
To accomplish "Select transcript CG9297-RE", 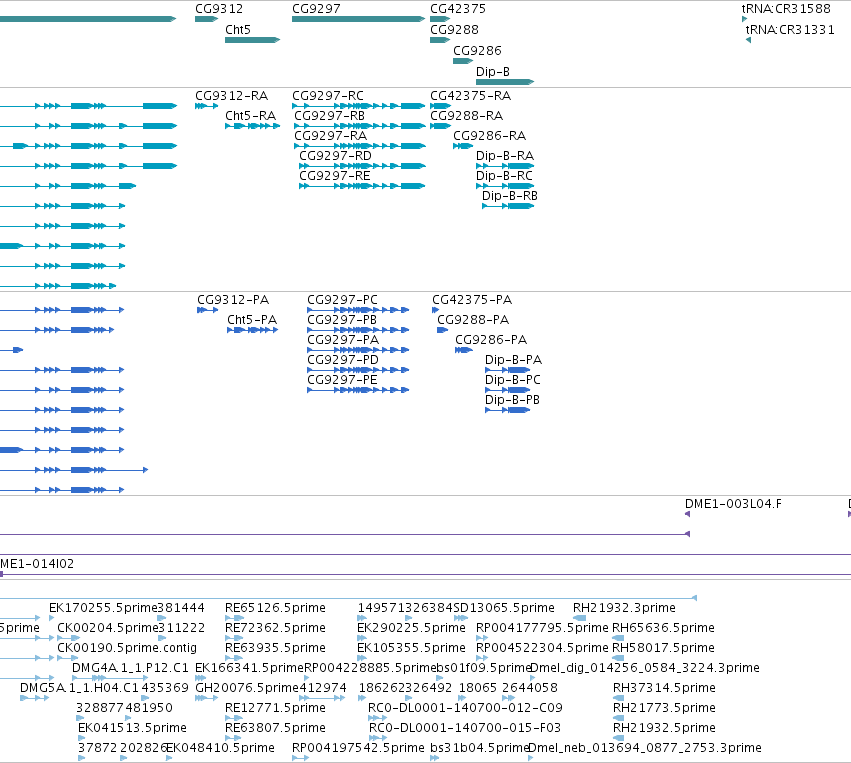I will coord(334,176).
